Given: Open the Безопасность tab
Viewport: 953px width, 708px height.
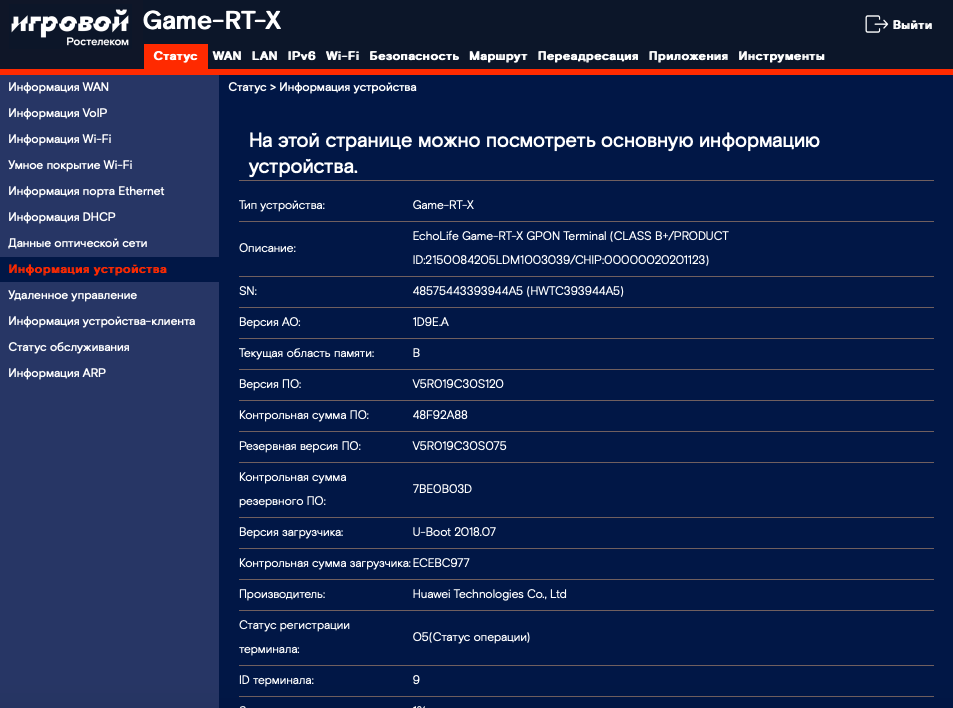Looking at the screenshot, I should [x=414, y=56].
